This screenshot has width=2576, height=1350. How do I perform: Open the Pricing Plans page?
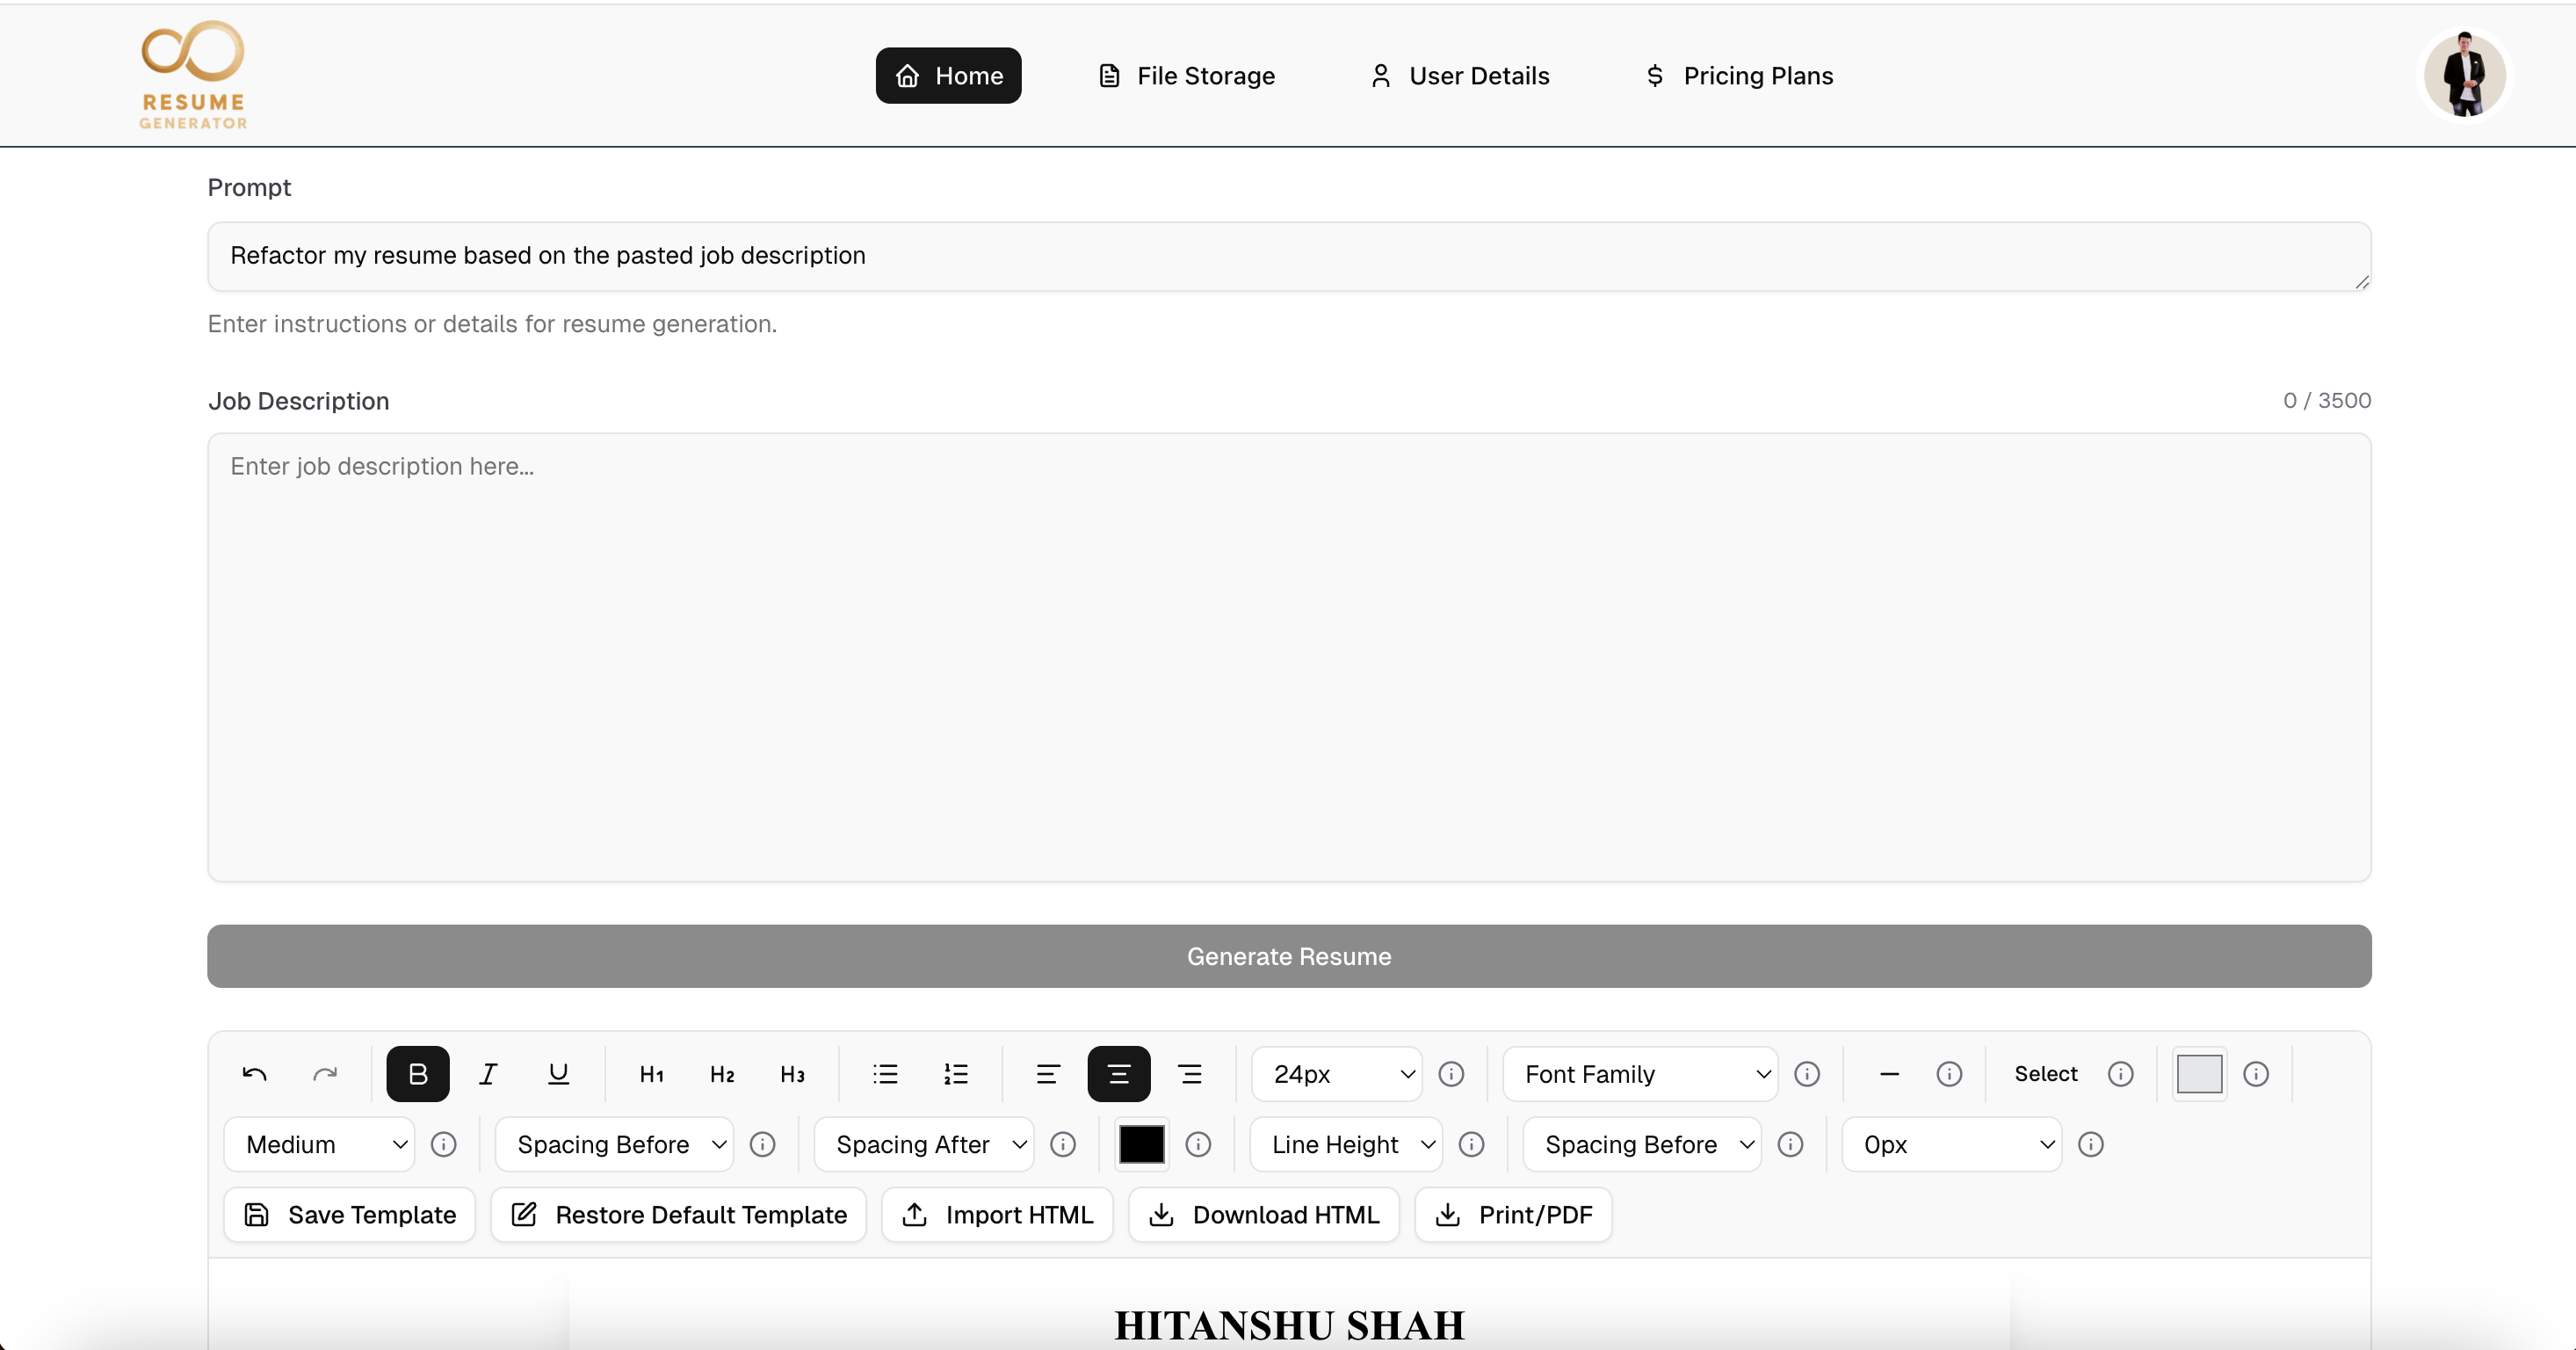1739,75
